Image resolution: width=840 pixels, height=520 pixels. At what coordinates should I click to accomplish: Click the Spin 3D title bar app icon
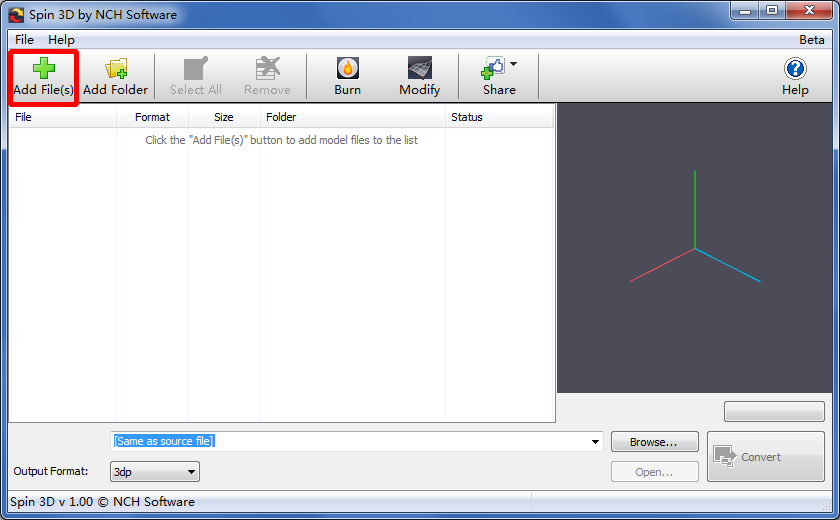(x=16, y=15)
